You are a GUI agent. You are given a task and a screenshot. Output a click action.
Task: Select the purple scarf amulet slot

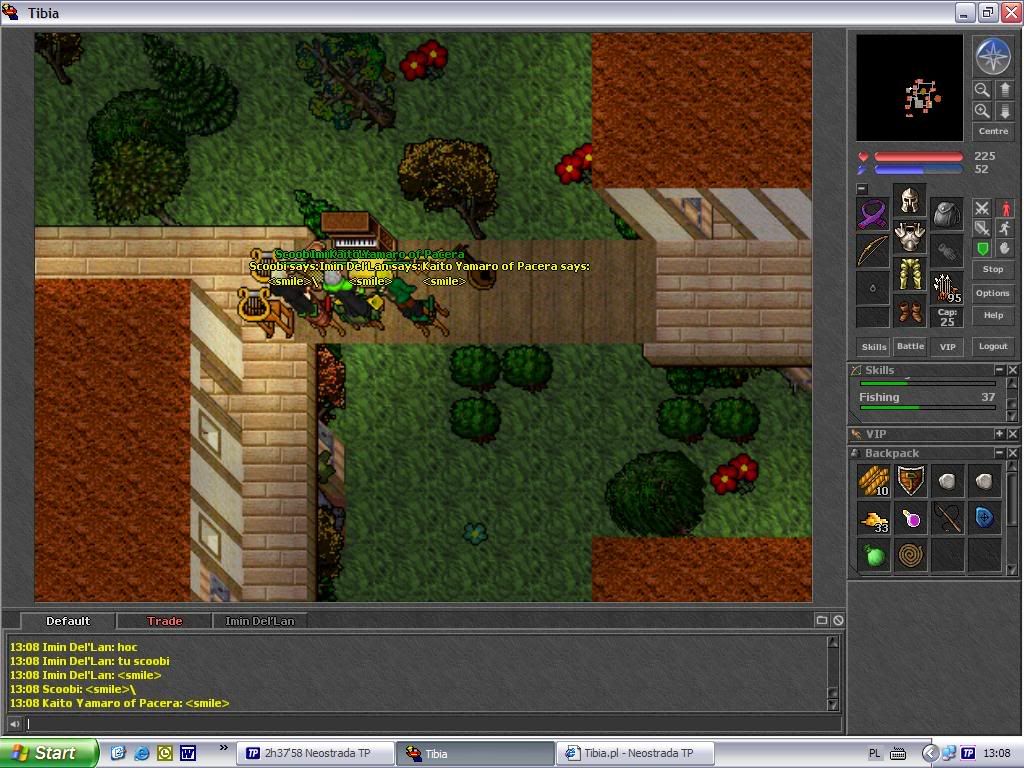click(872, 214)
